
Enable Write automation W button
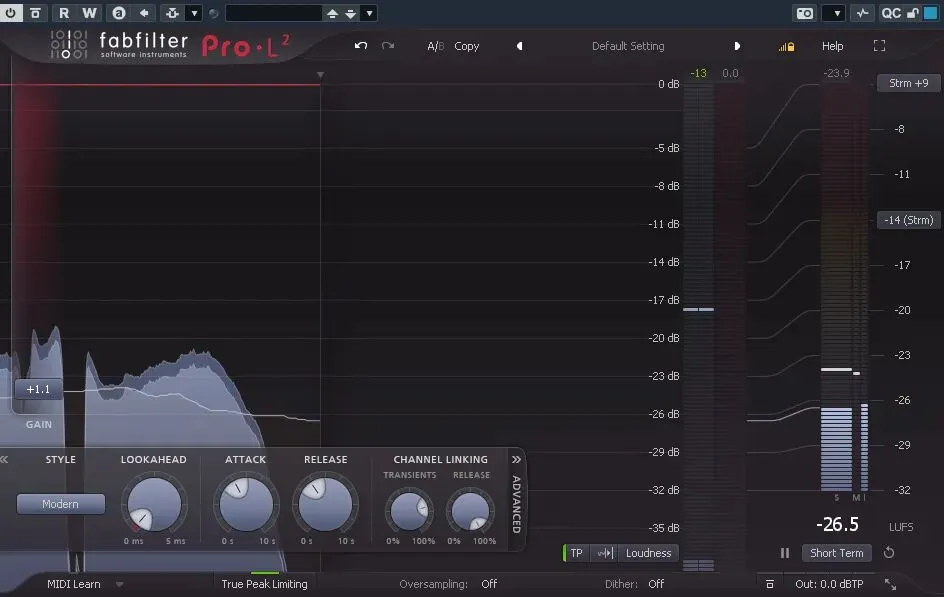89,13
